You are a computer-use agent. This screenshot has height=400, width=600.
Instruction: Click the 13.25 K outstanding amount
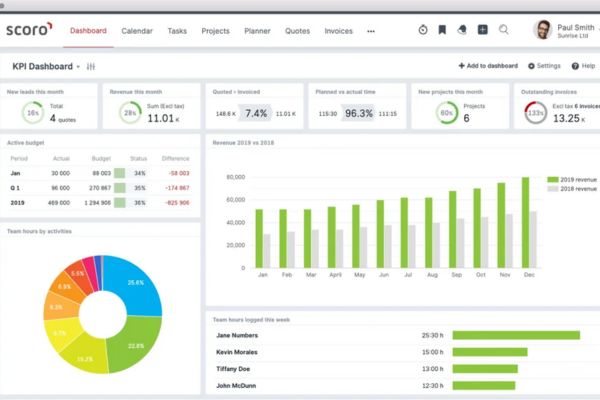click(569, 118)
